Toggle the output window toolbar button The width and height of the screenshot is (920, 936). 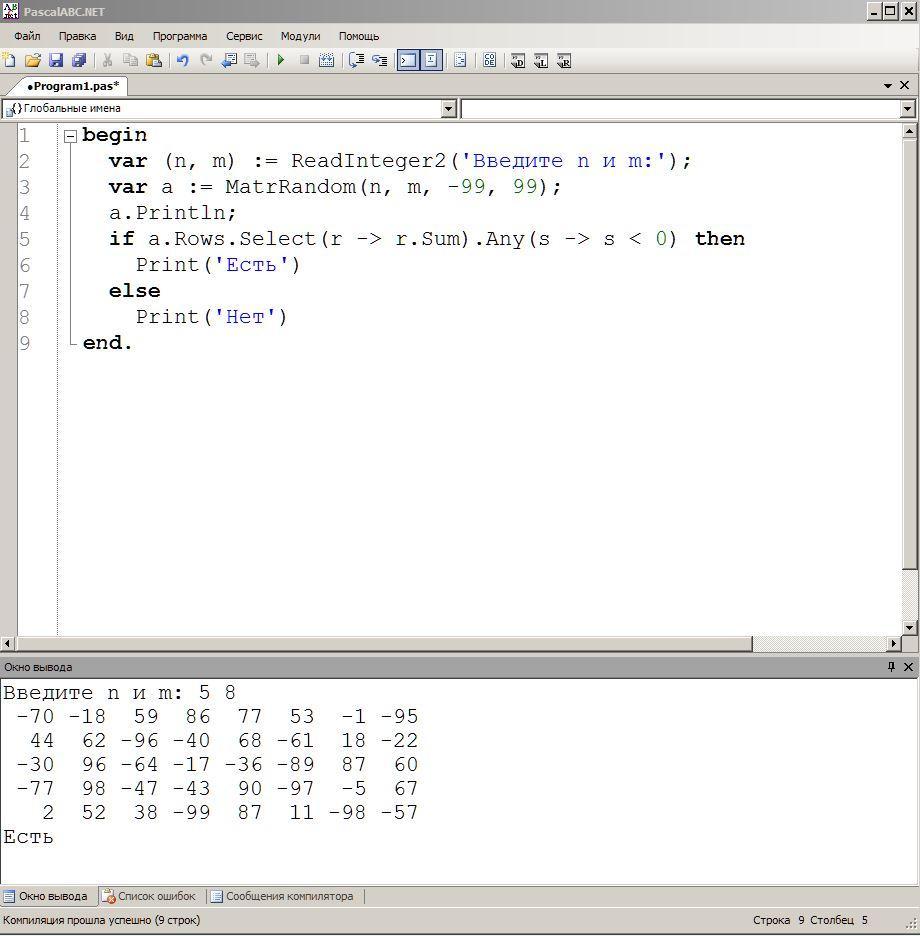(408, 60)
